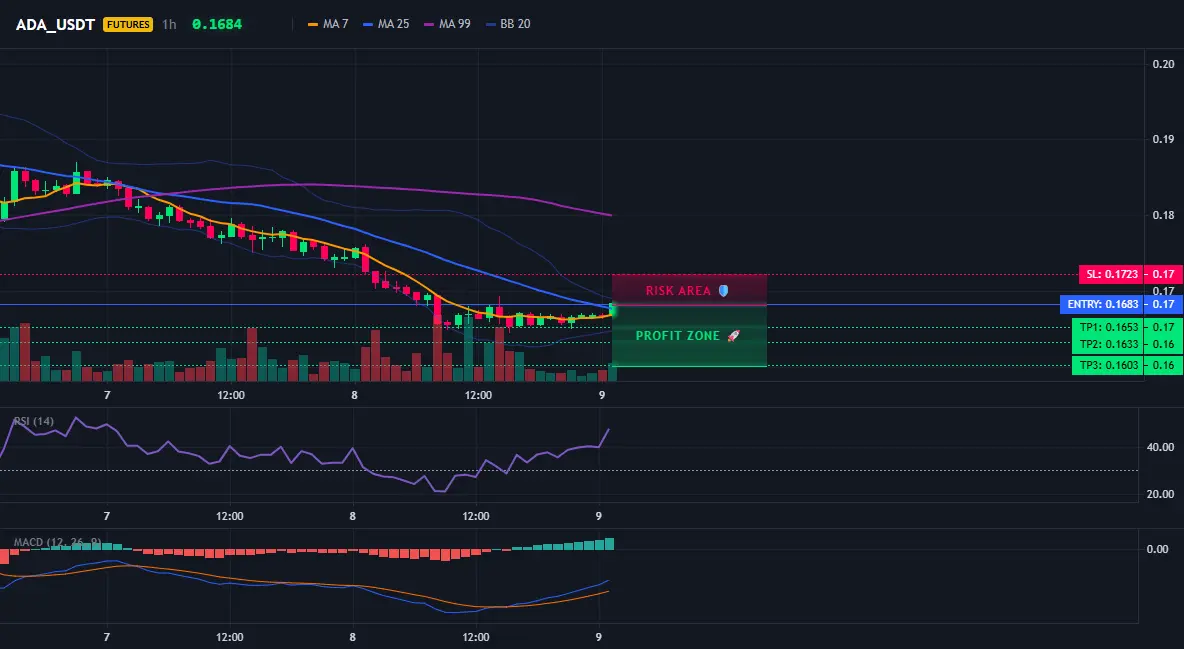Toggle the BB 20 legend entry

(x=508, y=24)
